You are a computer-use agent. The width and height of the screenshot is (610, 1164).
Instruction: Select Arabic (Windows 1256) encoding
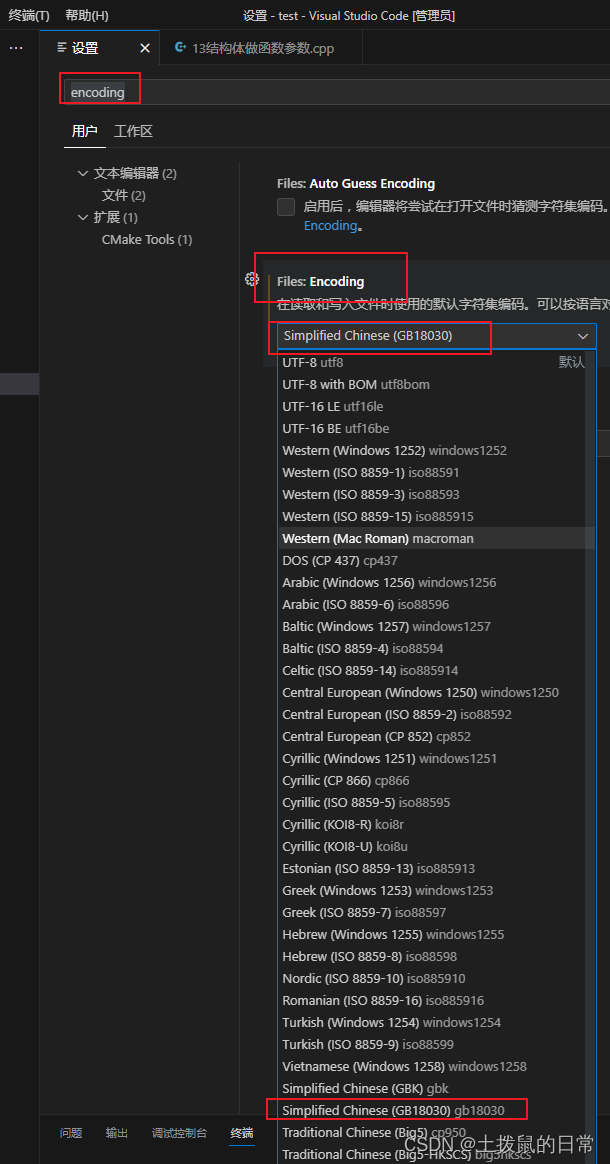[436, 582]
